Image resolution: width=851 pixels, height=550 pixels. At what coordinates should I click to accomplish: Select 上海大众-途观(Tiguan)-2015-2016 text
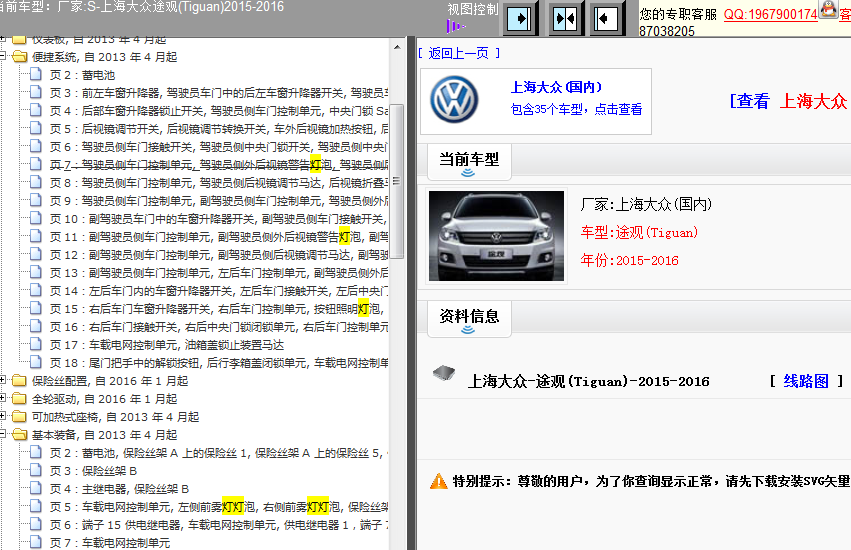click(589, 382)
